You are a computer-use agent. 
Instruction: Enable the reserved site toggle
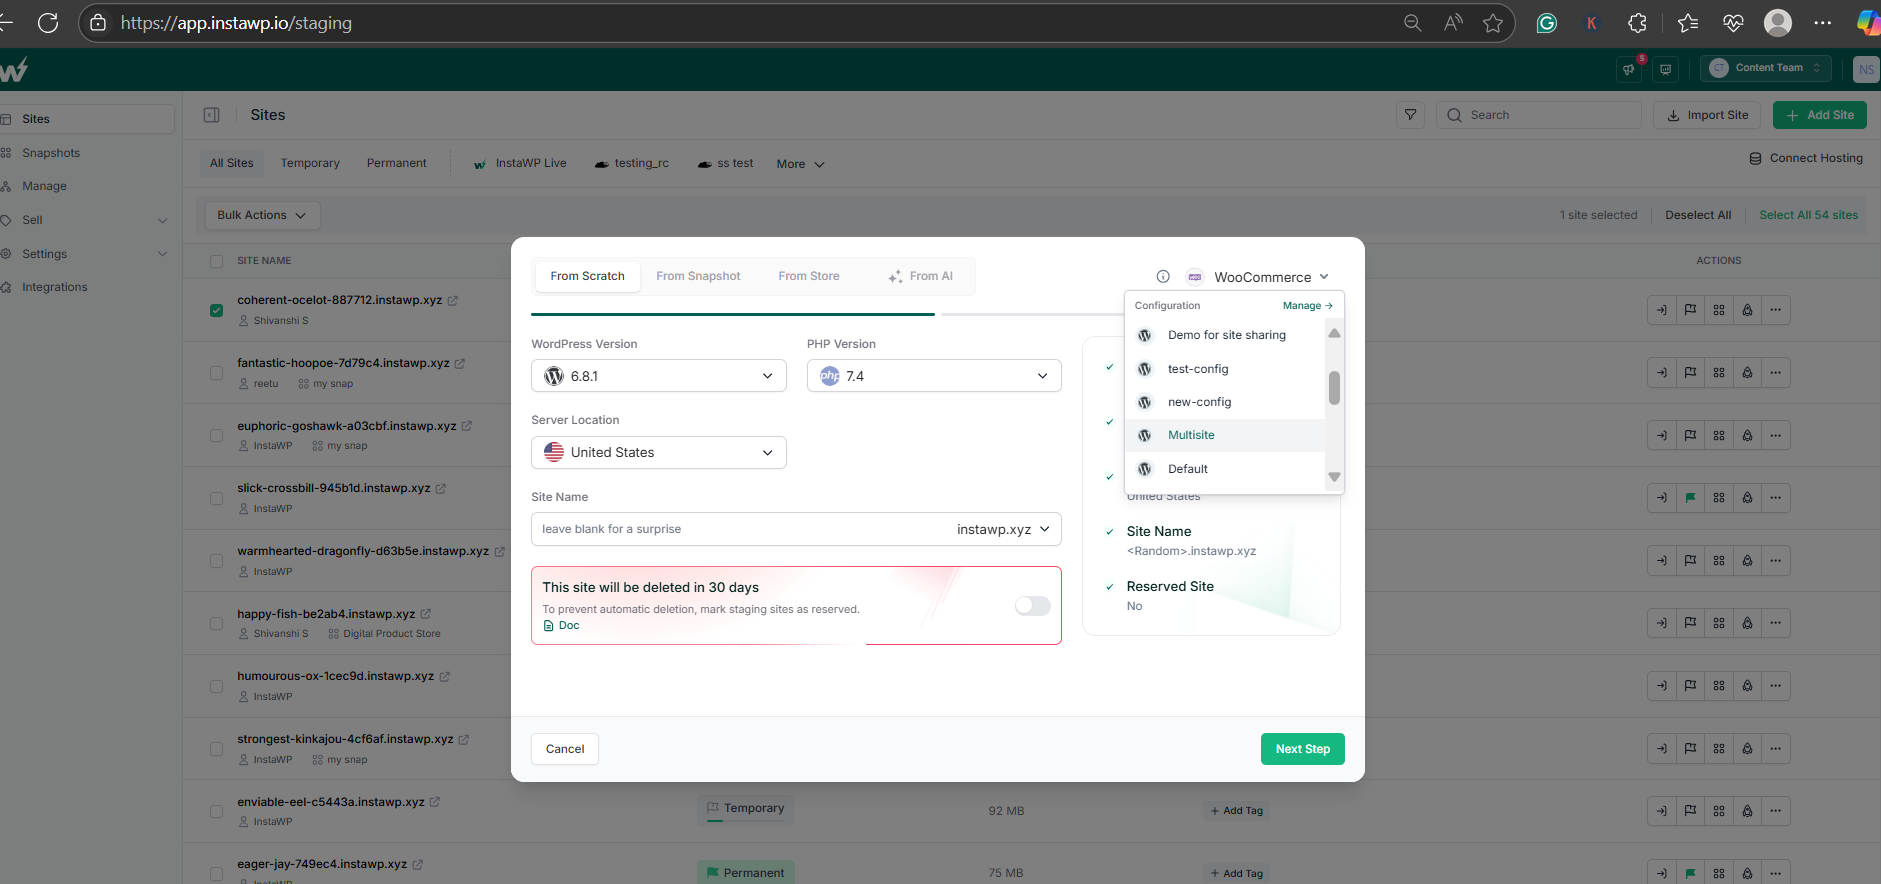pyautogui.click(x=1033, y=606)
